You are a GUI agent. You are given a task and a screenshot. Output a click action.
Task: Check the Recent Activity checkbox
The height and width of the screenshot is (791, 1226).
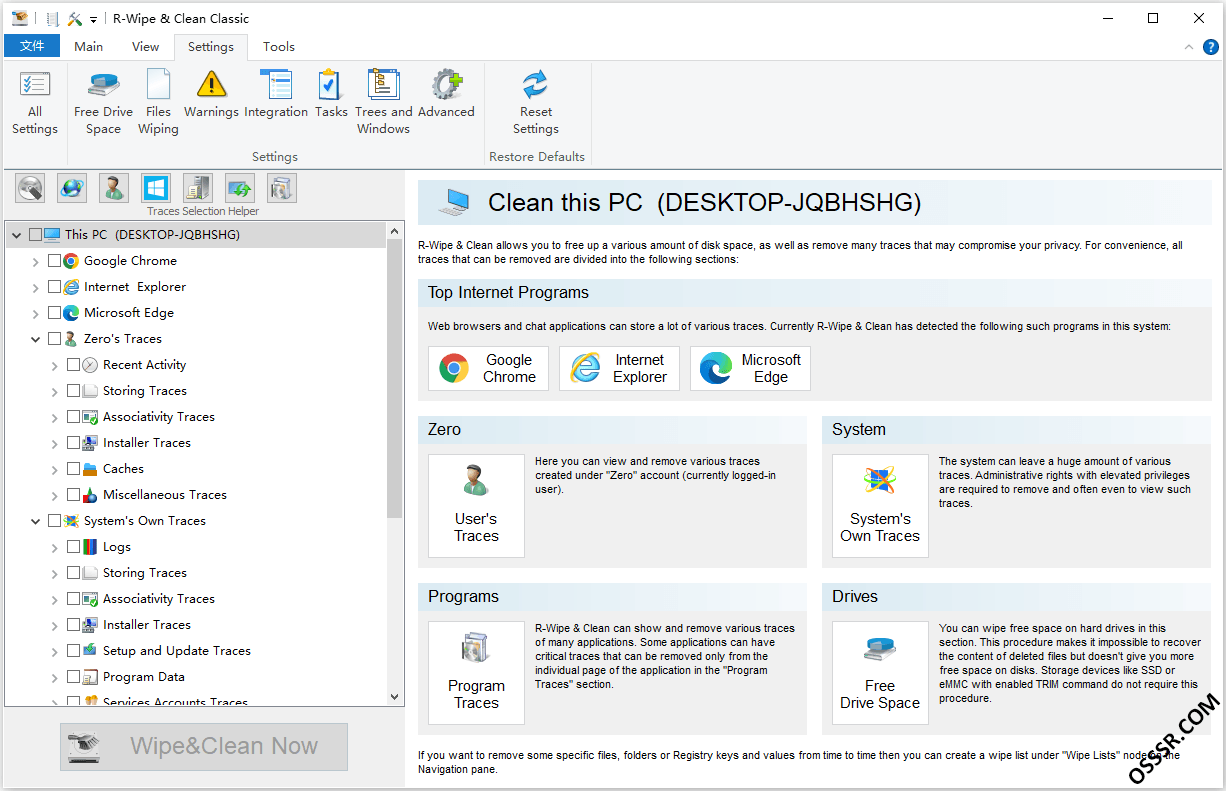(74, 365)
